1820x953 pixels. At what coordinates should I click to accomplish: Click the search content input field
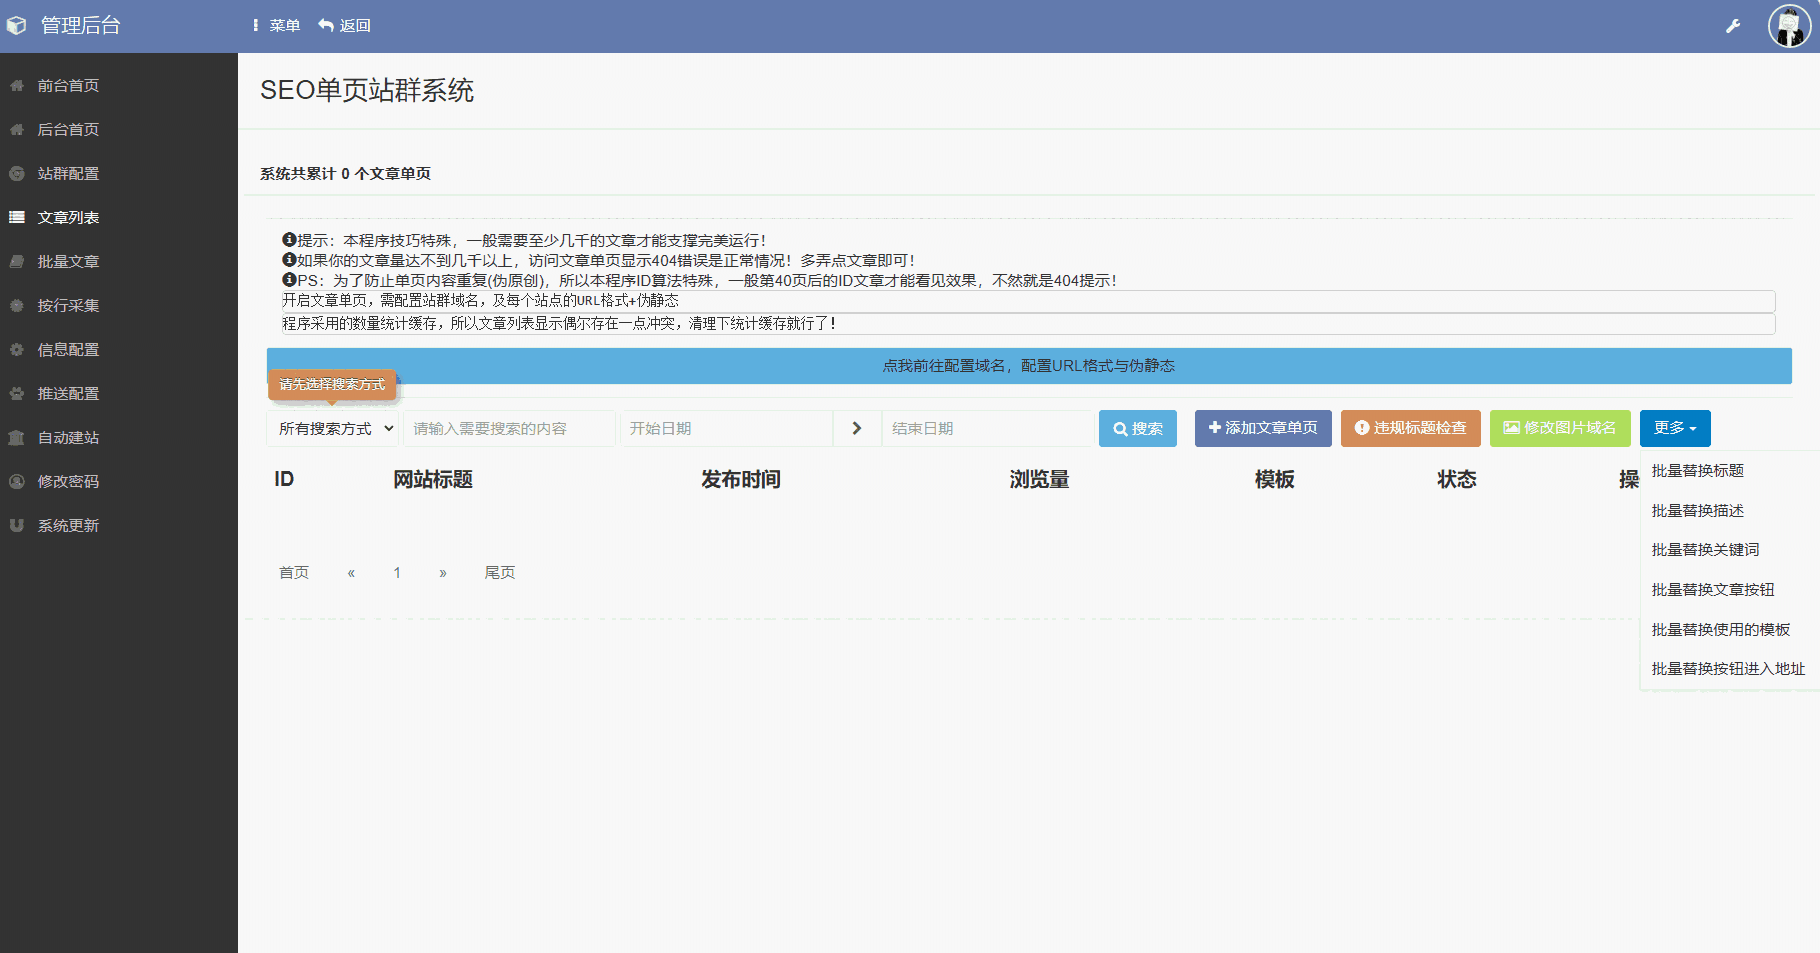click(509, 428)
